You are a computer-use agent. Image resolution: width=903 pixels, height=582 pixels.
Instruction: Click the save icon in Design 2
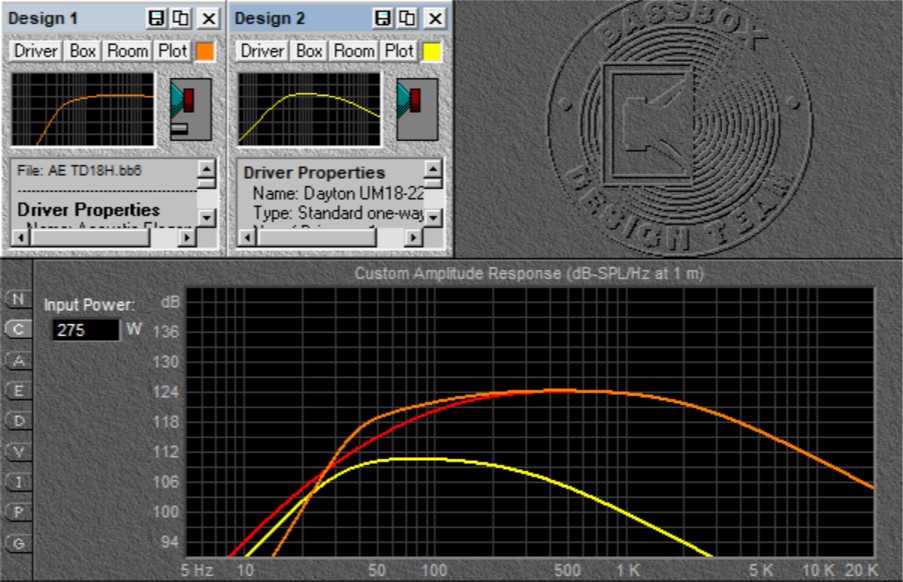pos(383,18)
